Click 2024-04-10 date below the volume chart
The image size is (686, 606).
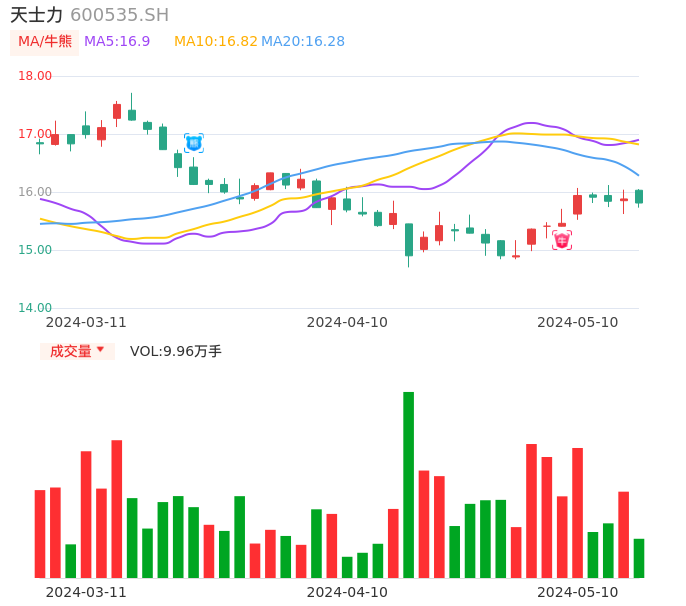point(347,592)
